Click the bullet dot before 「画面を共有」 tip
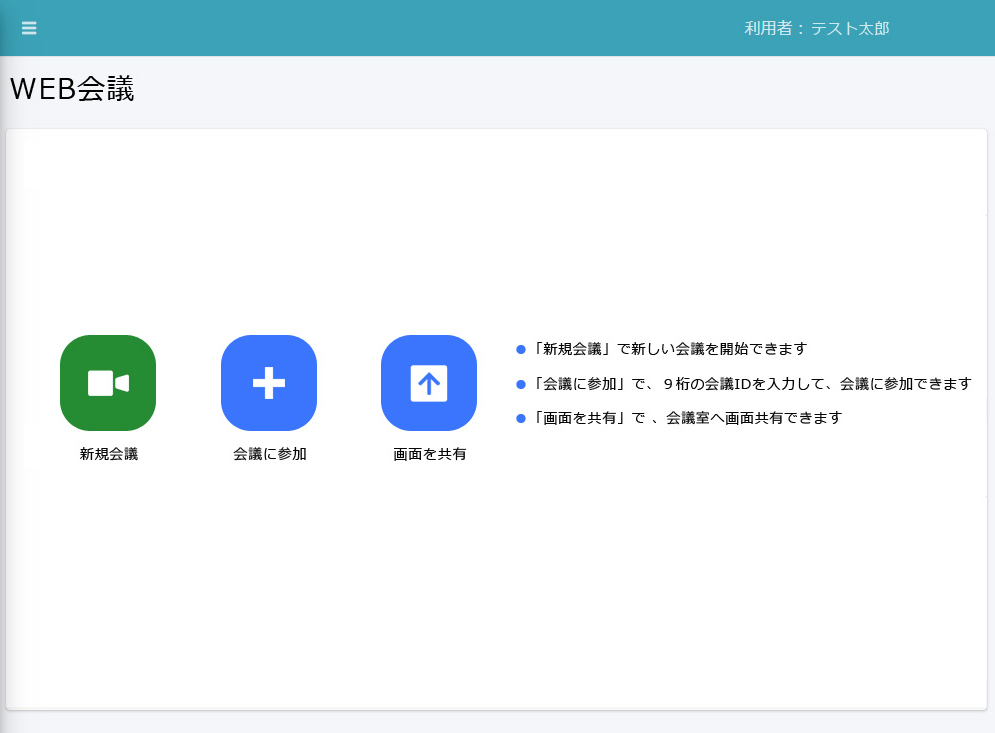 (520, 418)
